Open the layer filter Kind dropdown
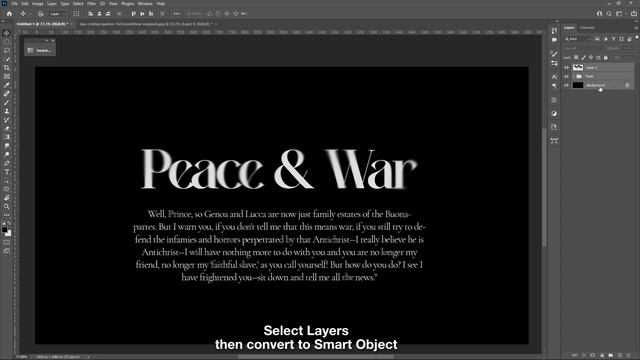640x360 pixels. click(578, 39)
